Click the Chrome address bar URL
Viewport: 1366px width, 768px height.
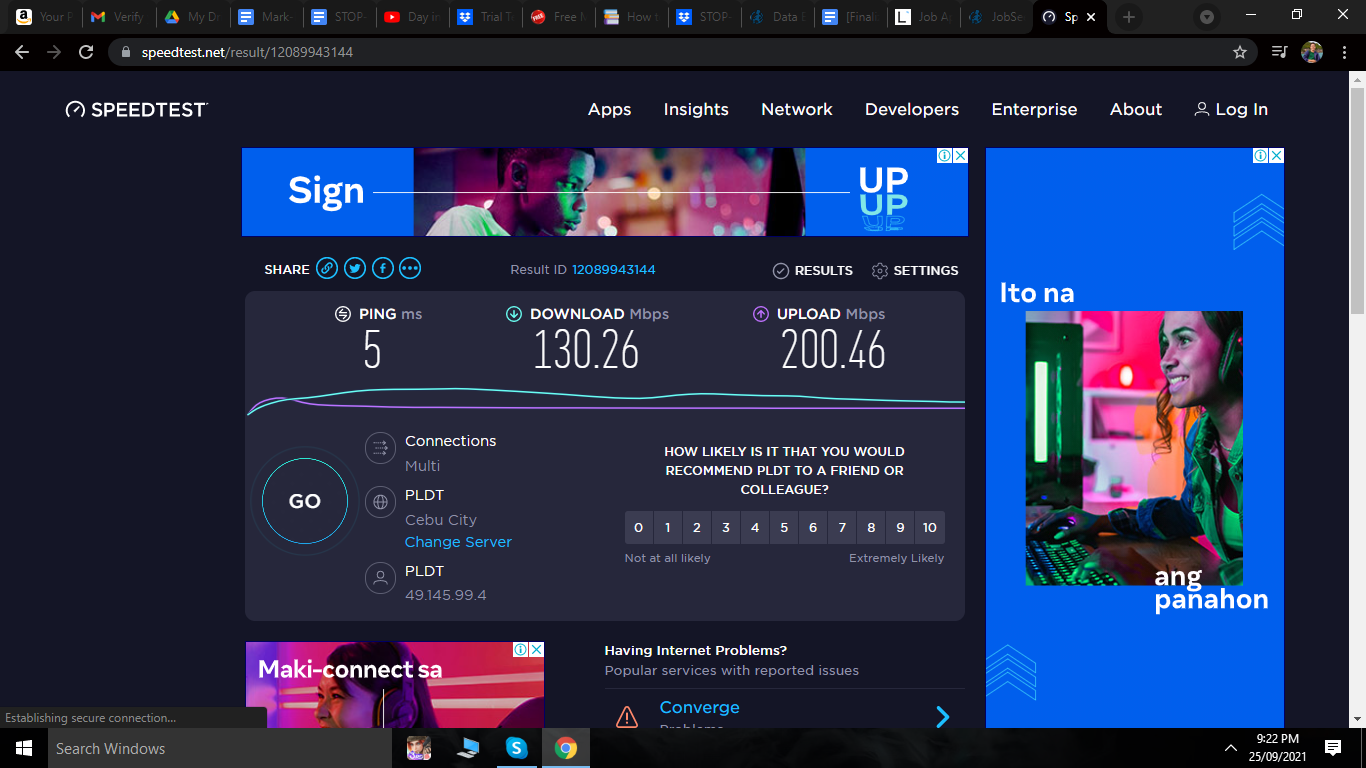point(245,52)
